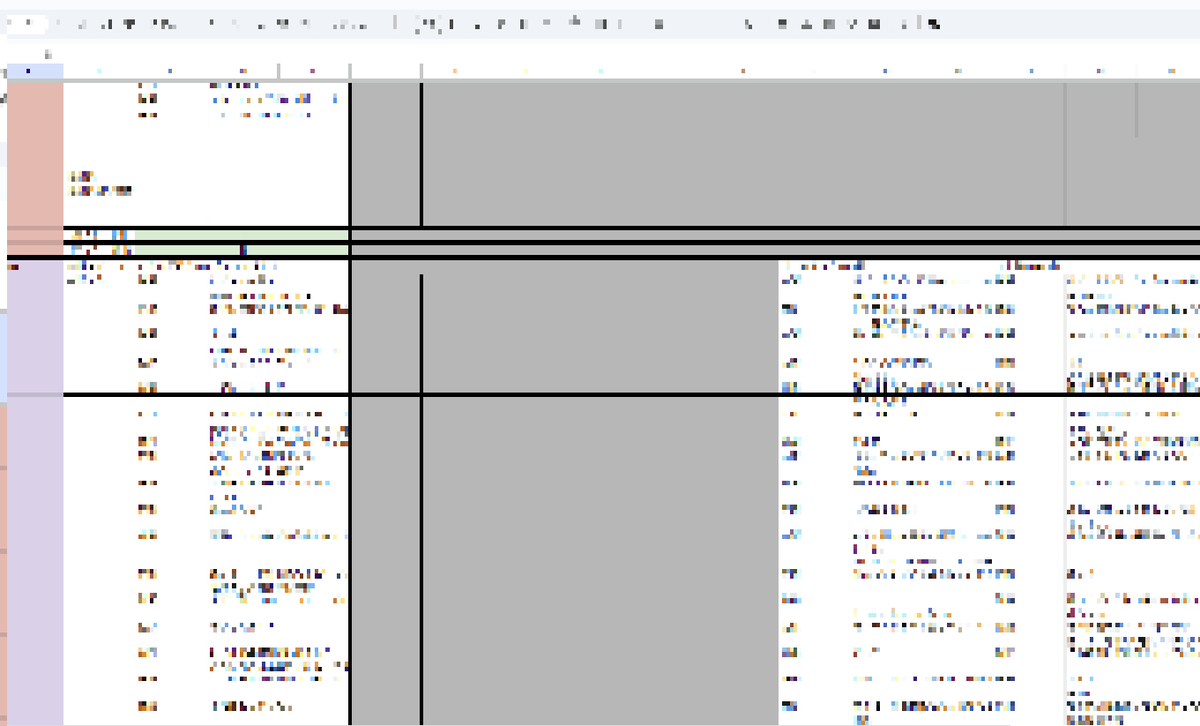Click the white box in the toolbar
Viewport: 1200px width, 726px height.
pos(25,24)
